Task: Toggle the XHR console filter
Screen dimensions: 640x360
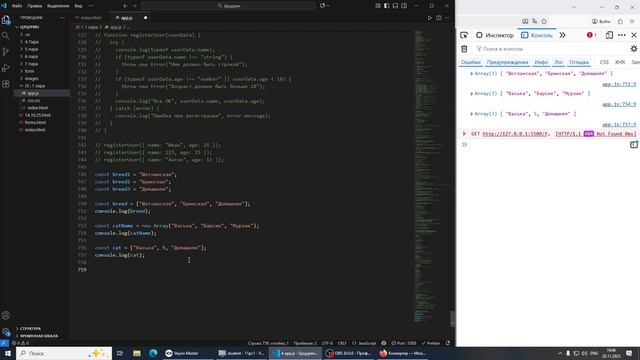Action: [x=620, y=62]
